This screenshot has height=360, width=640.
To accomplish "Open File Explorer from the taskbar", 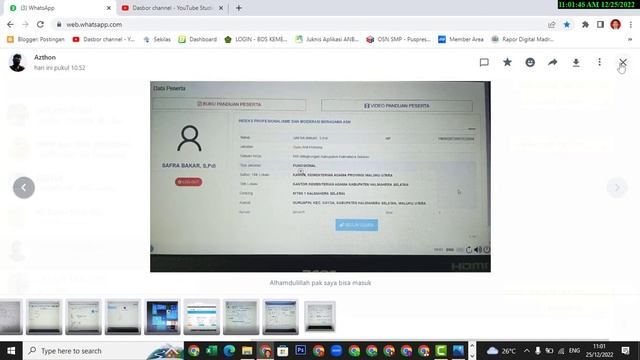I will [247, 351].
